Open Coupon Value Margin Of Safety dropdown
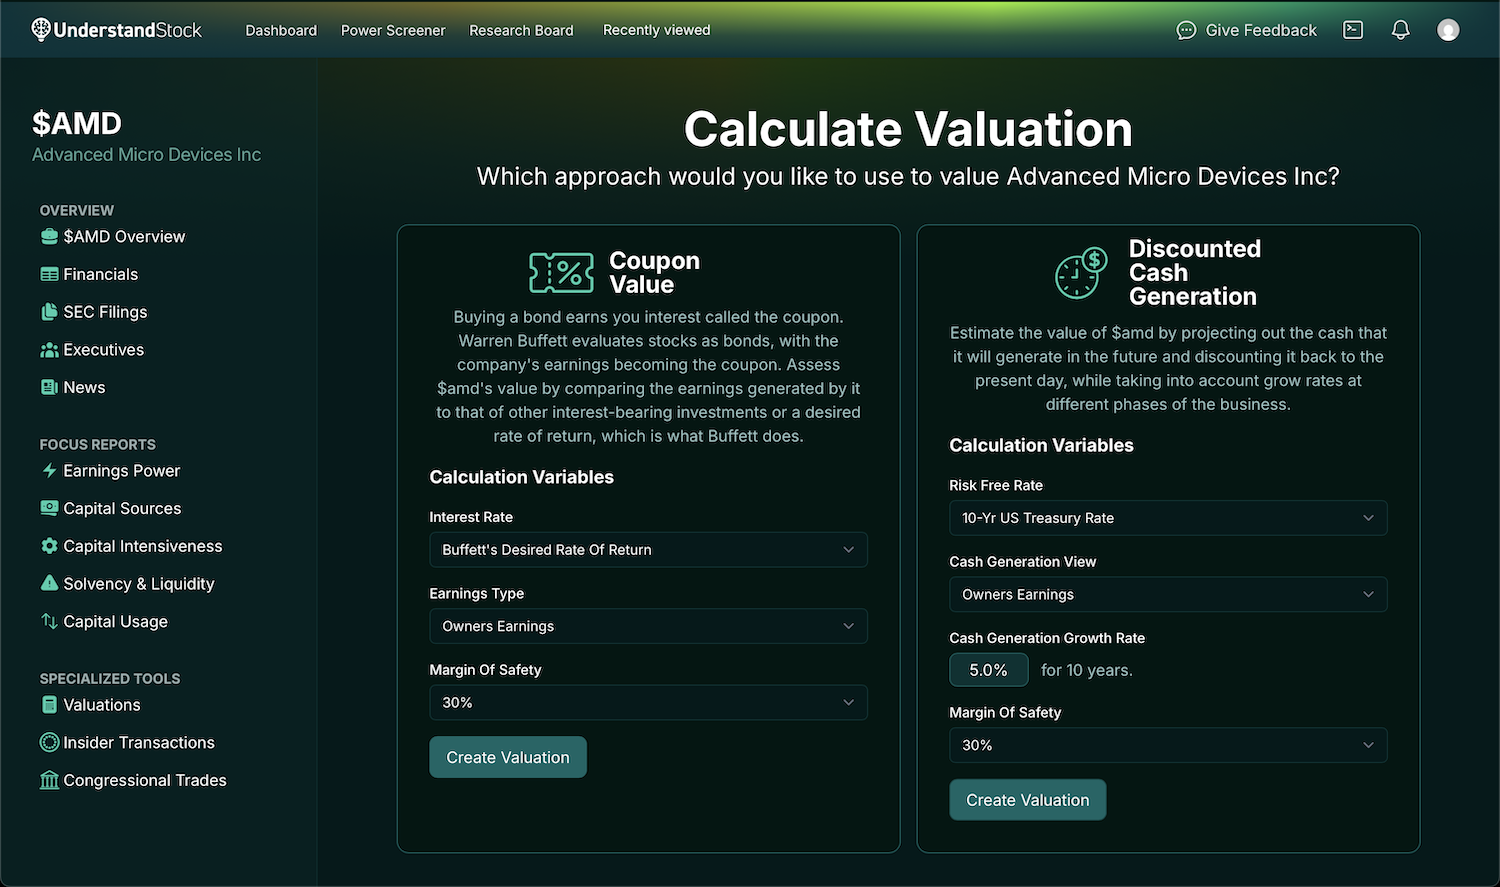This screenshot has width=1500, height=887. pos(648,703)
